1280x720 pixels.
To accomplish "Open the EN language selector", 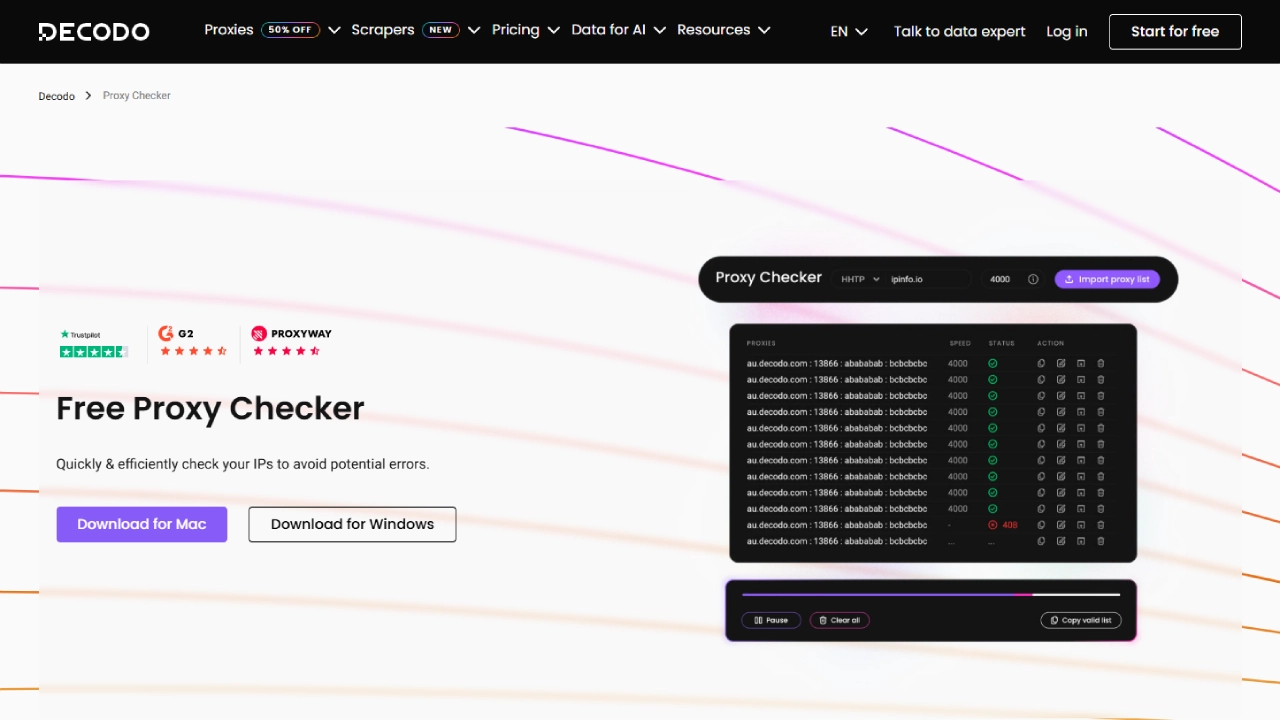I will tap(849, 32).
